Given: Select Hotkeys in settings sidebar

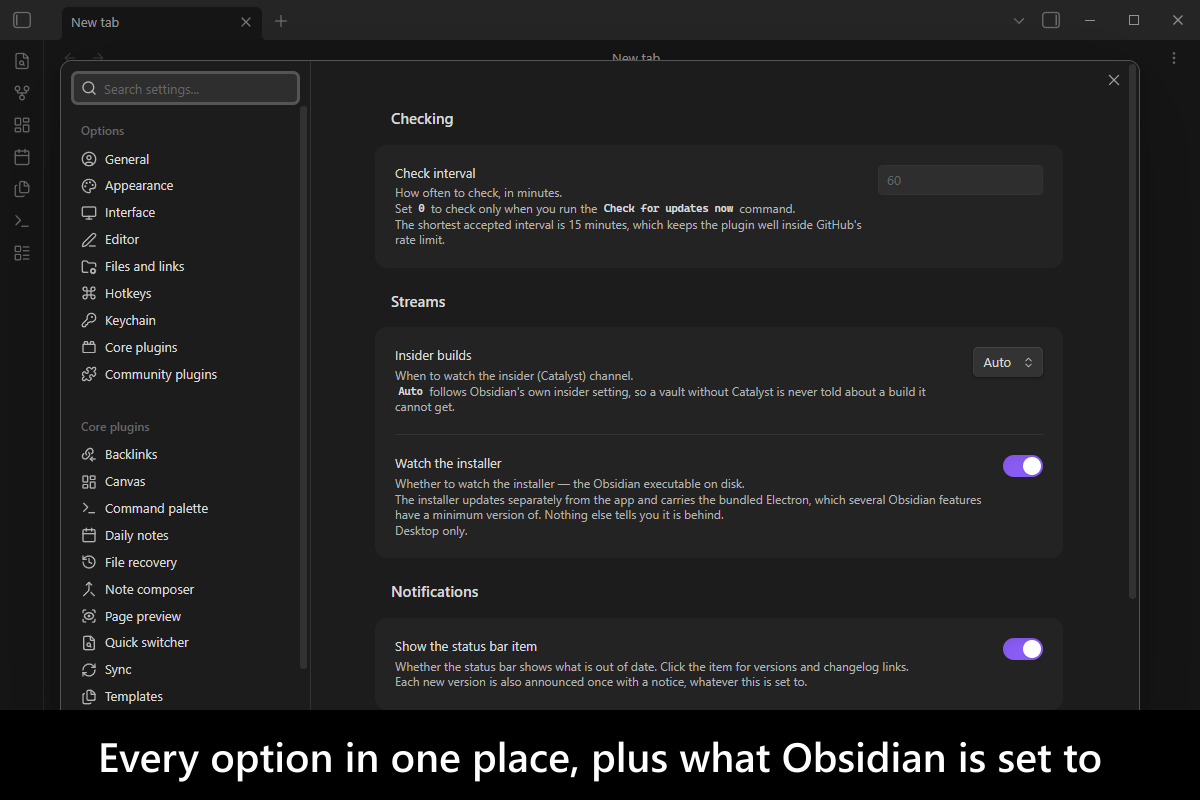Looking at the screenshot, I should (x=185, y=294).
